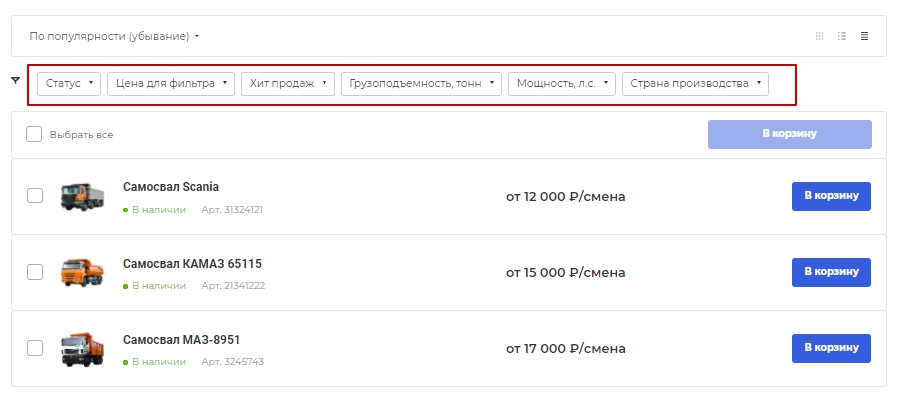Open the Хит продаж filter

pyautogui.click(x=288, y=83)
